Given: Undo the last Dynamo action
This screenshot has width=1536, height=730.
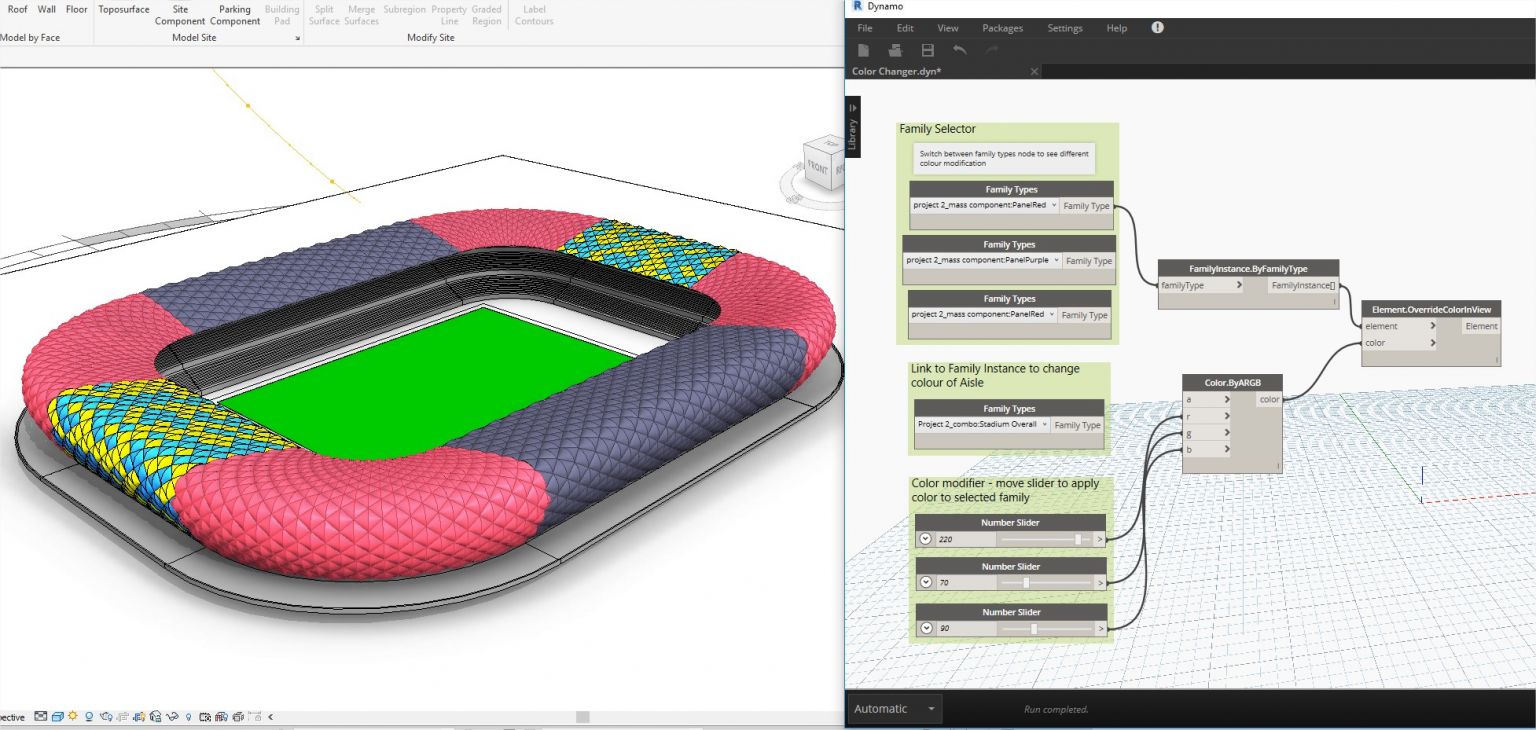Looking at the screenshot, I should 959,49.
